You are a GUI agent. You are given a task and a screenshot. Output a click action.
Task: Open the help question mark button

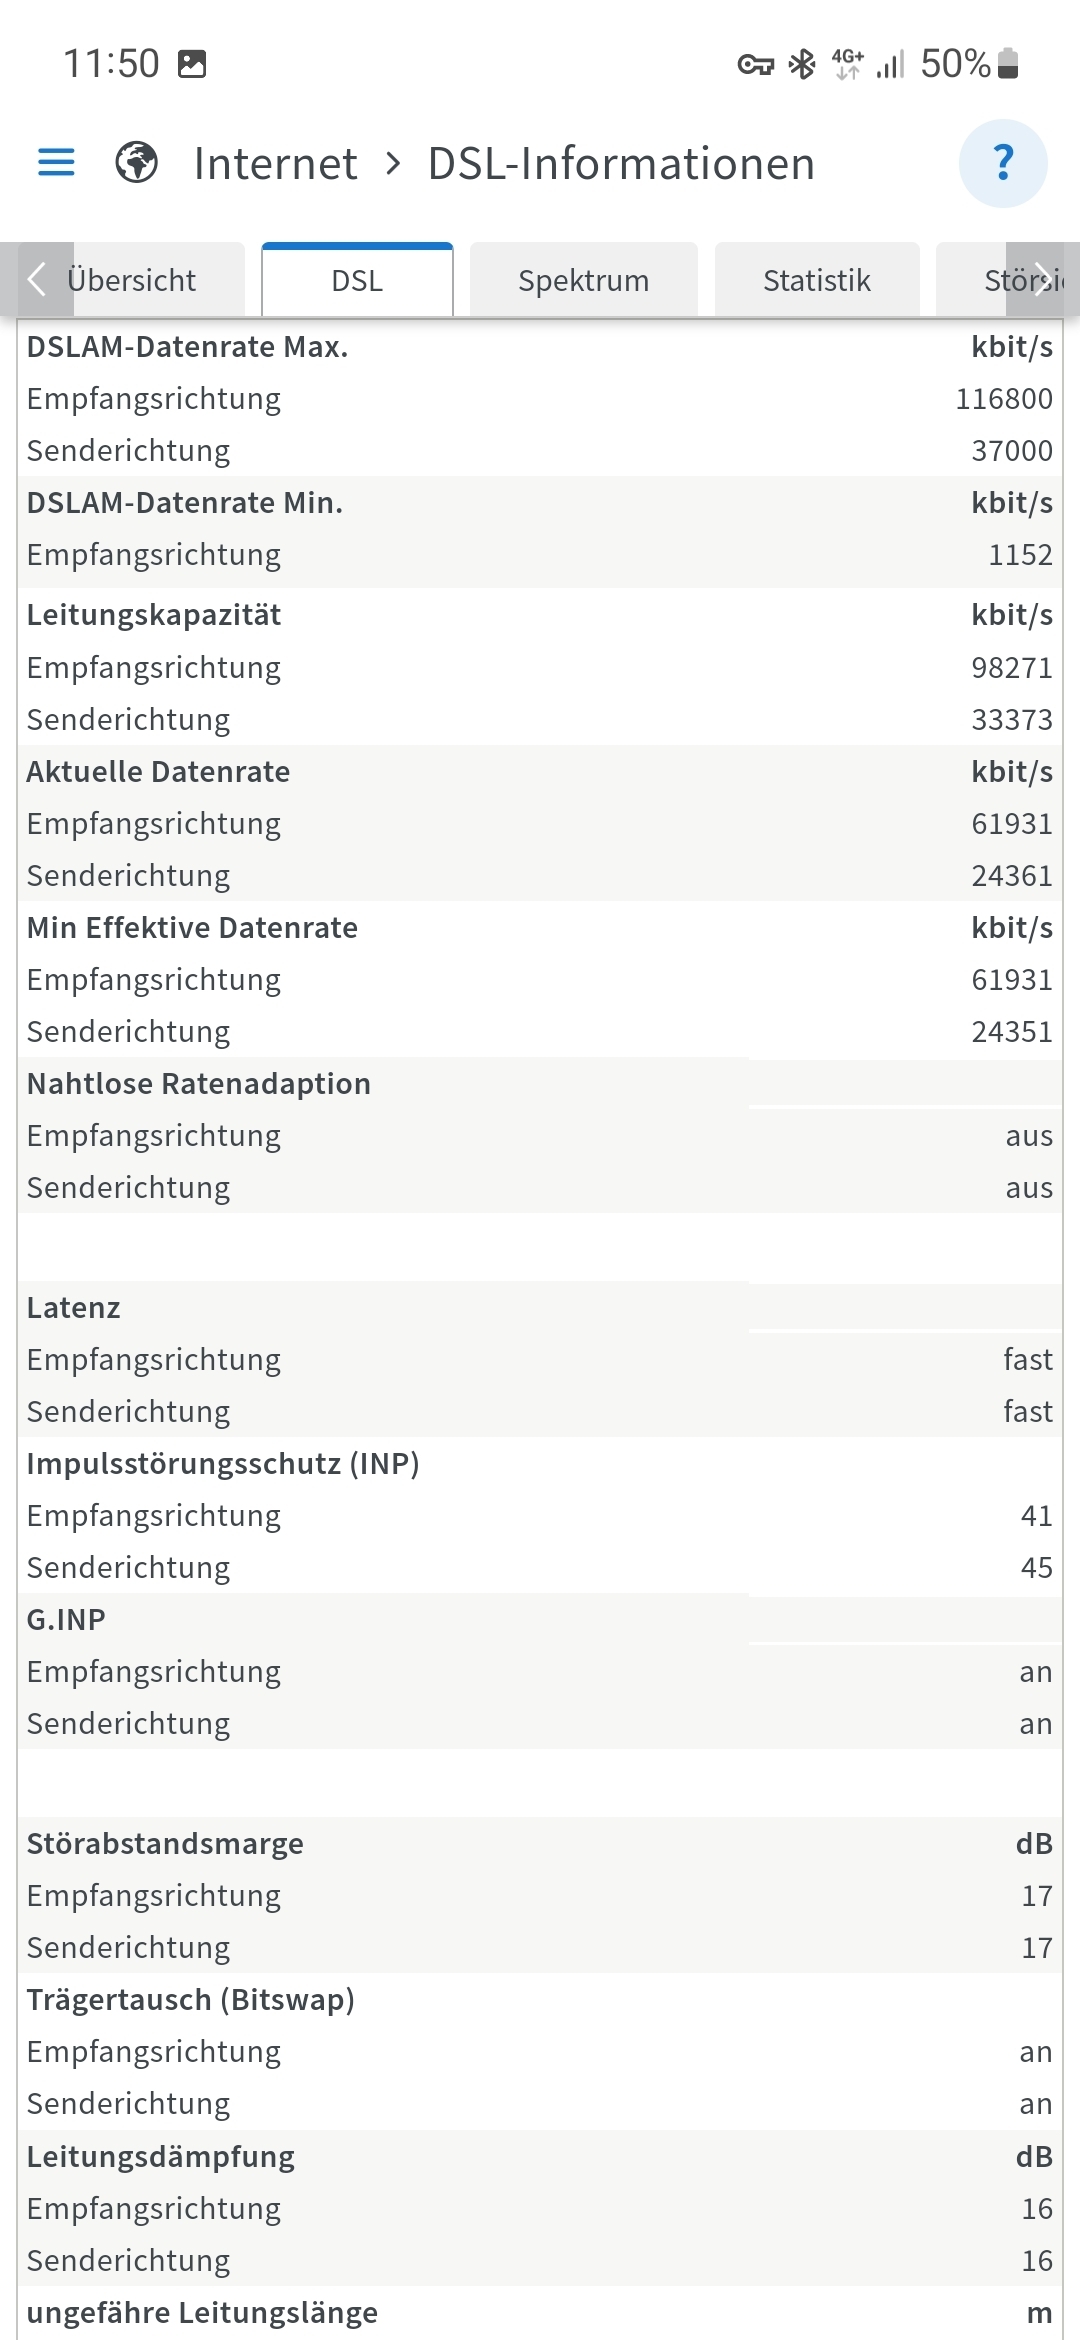pyautogui.click(x=1002, y=162)
